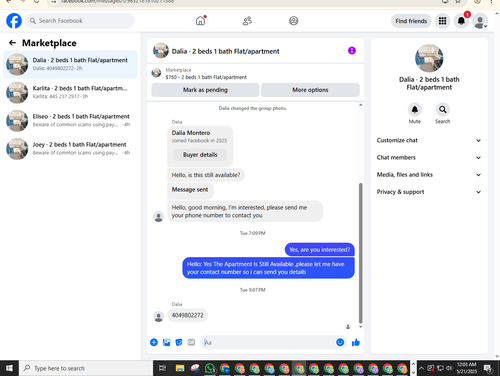The image size is (500, 376).
Task: Click the Dalia Montero name in the buyer card
Action: click(191, 133)
